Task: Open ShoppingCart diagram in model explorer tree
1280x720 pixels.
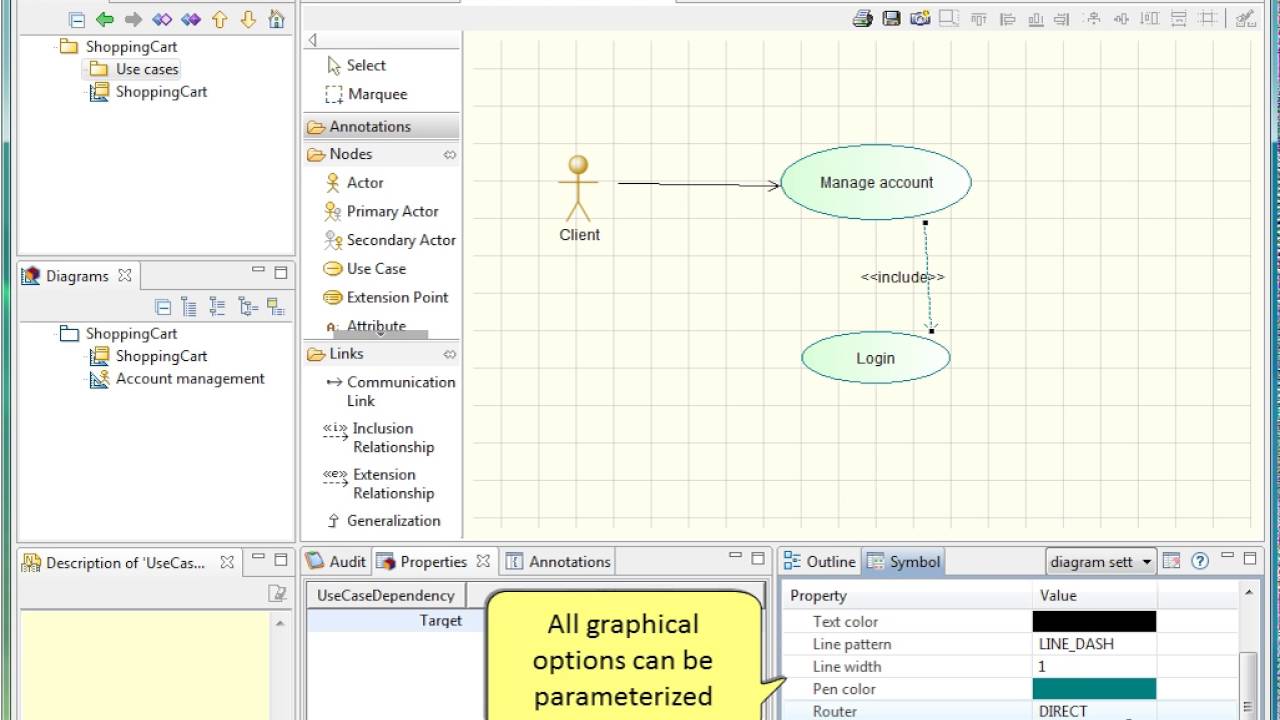Action: [x=148, y=92]
